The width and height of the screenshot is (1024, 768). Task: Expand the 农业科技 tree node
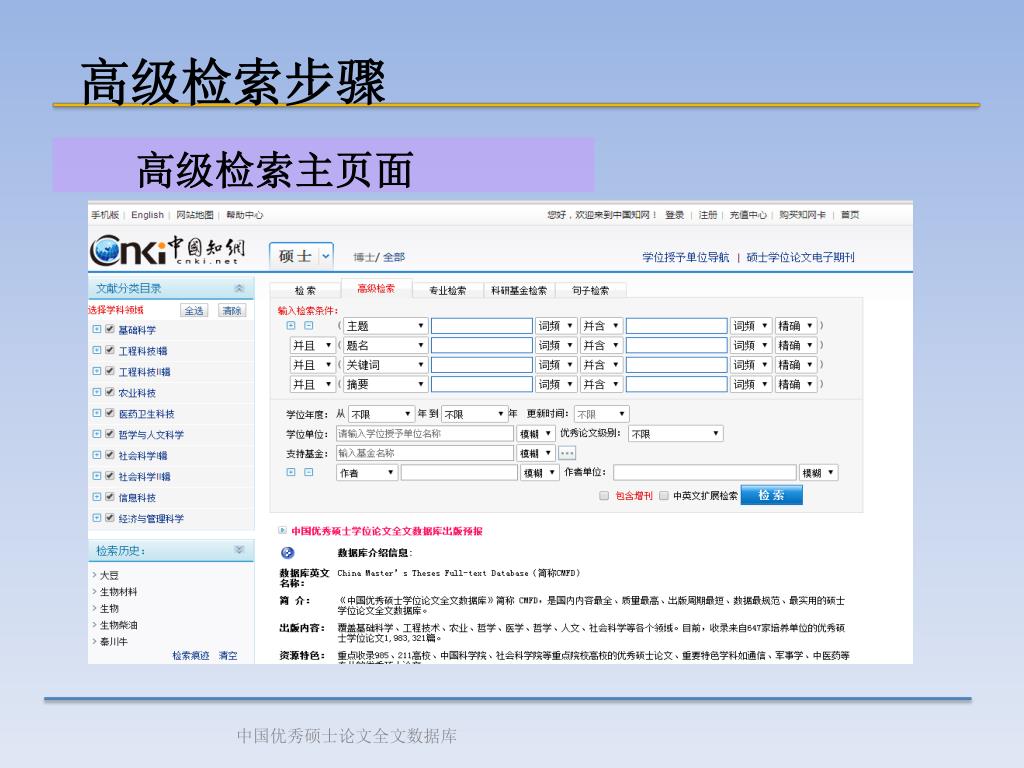click(97, 392)
